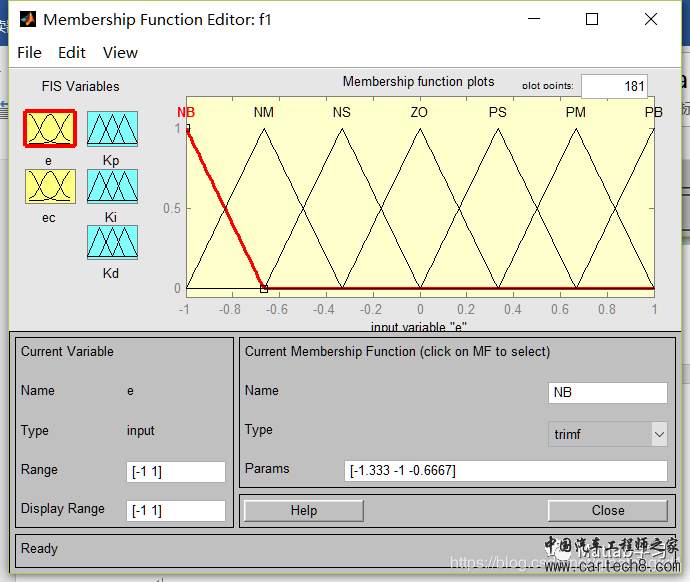This screenshot has height=582, width=690.
Task: Click the MATLAB logo in title bar
Action: [28, 19]
